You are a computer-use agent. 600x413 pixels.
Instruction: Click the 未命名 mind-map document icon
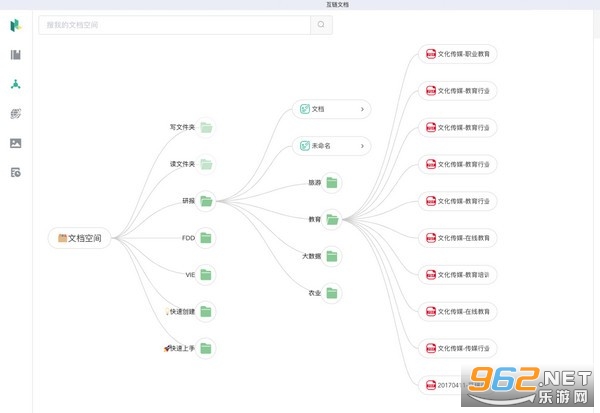coord(305,146)
